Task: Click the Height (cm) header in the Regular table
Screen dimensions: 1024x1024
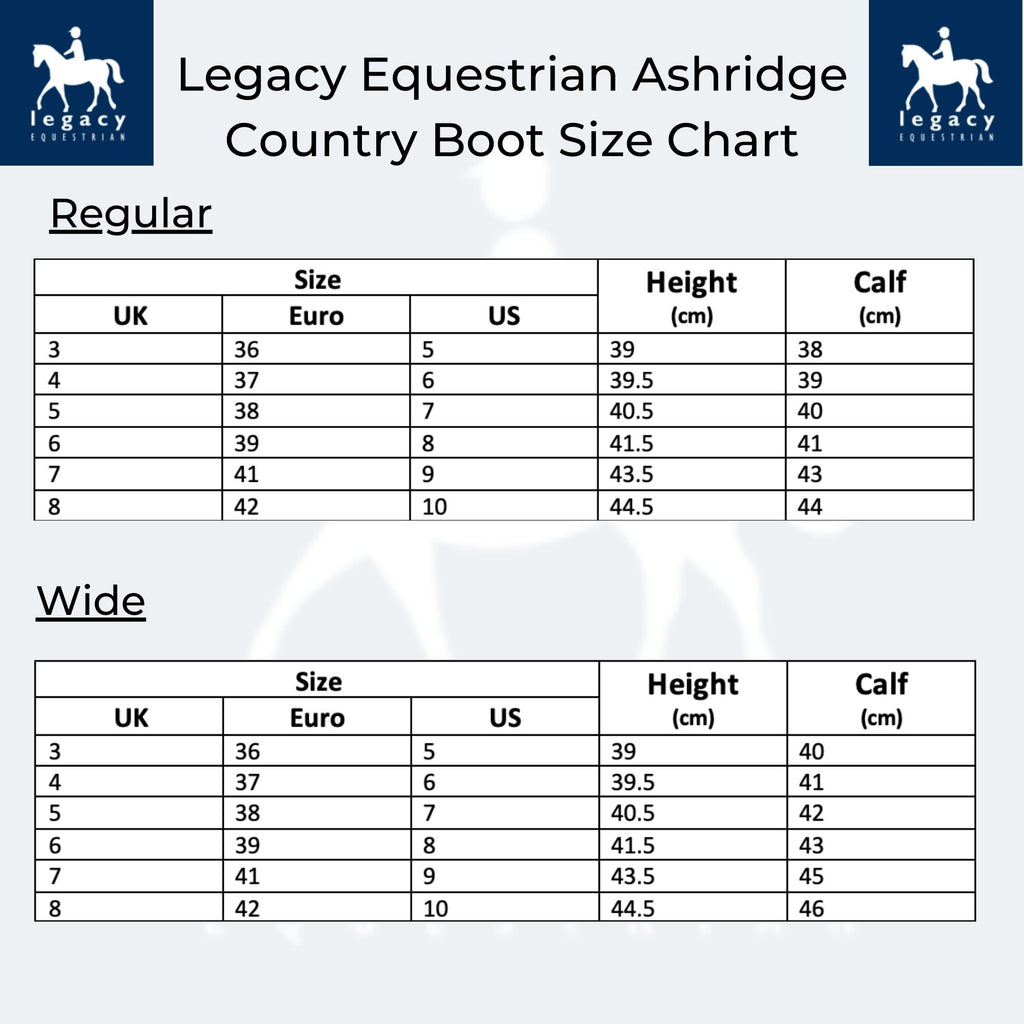Action: (691, 296)
